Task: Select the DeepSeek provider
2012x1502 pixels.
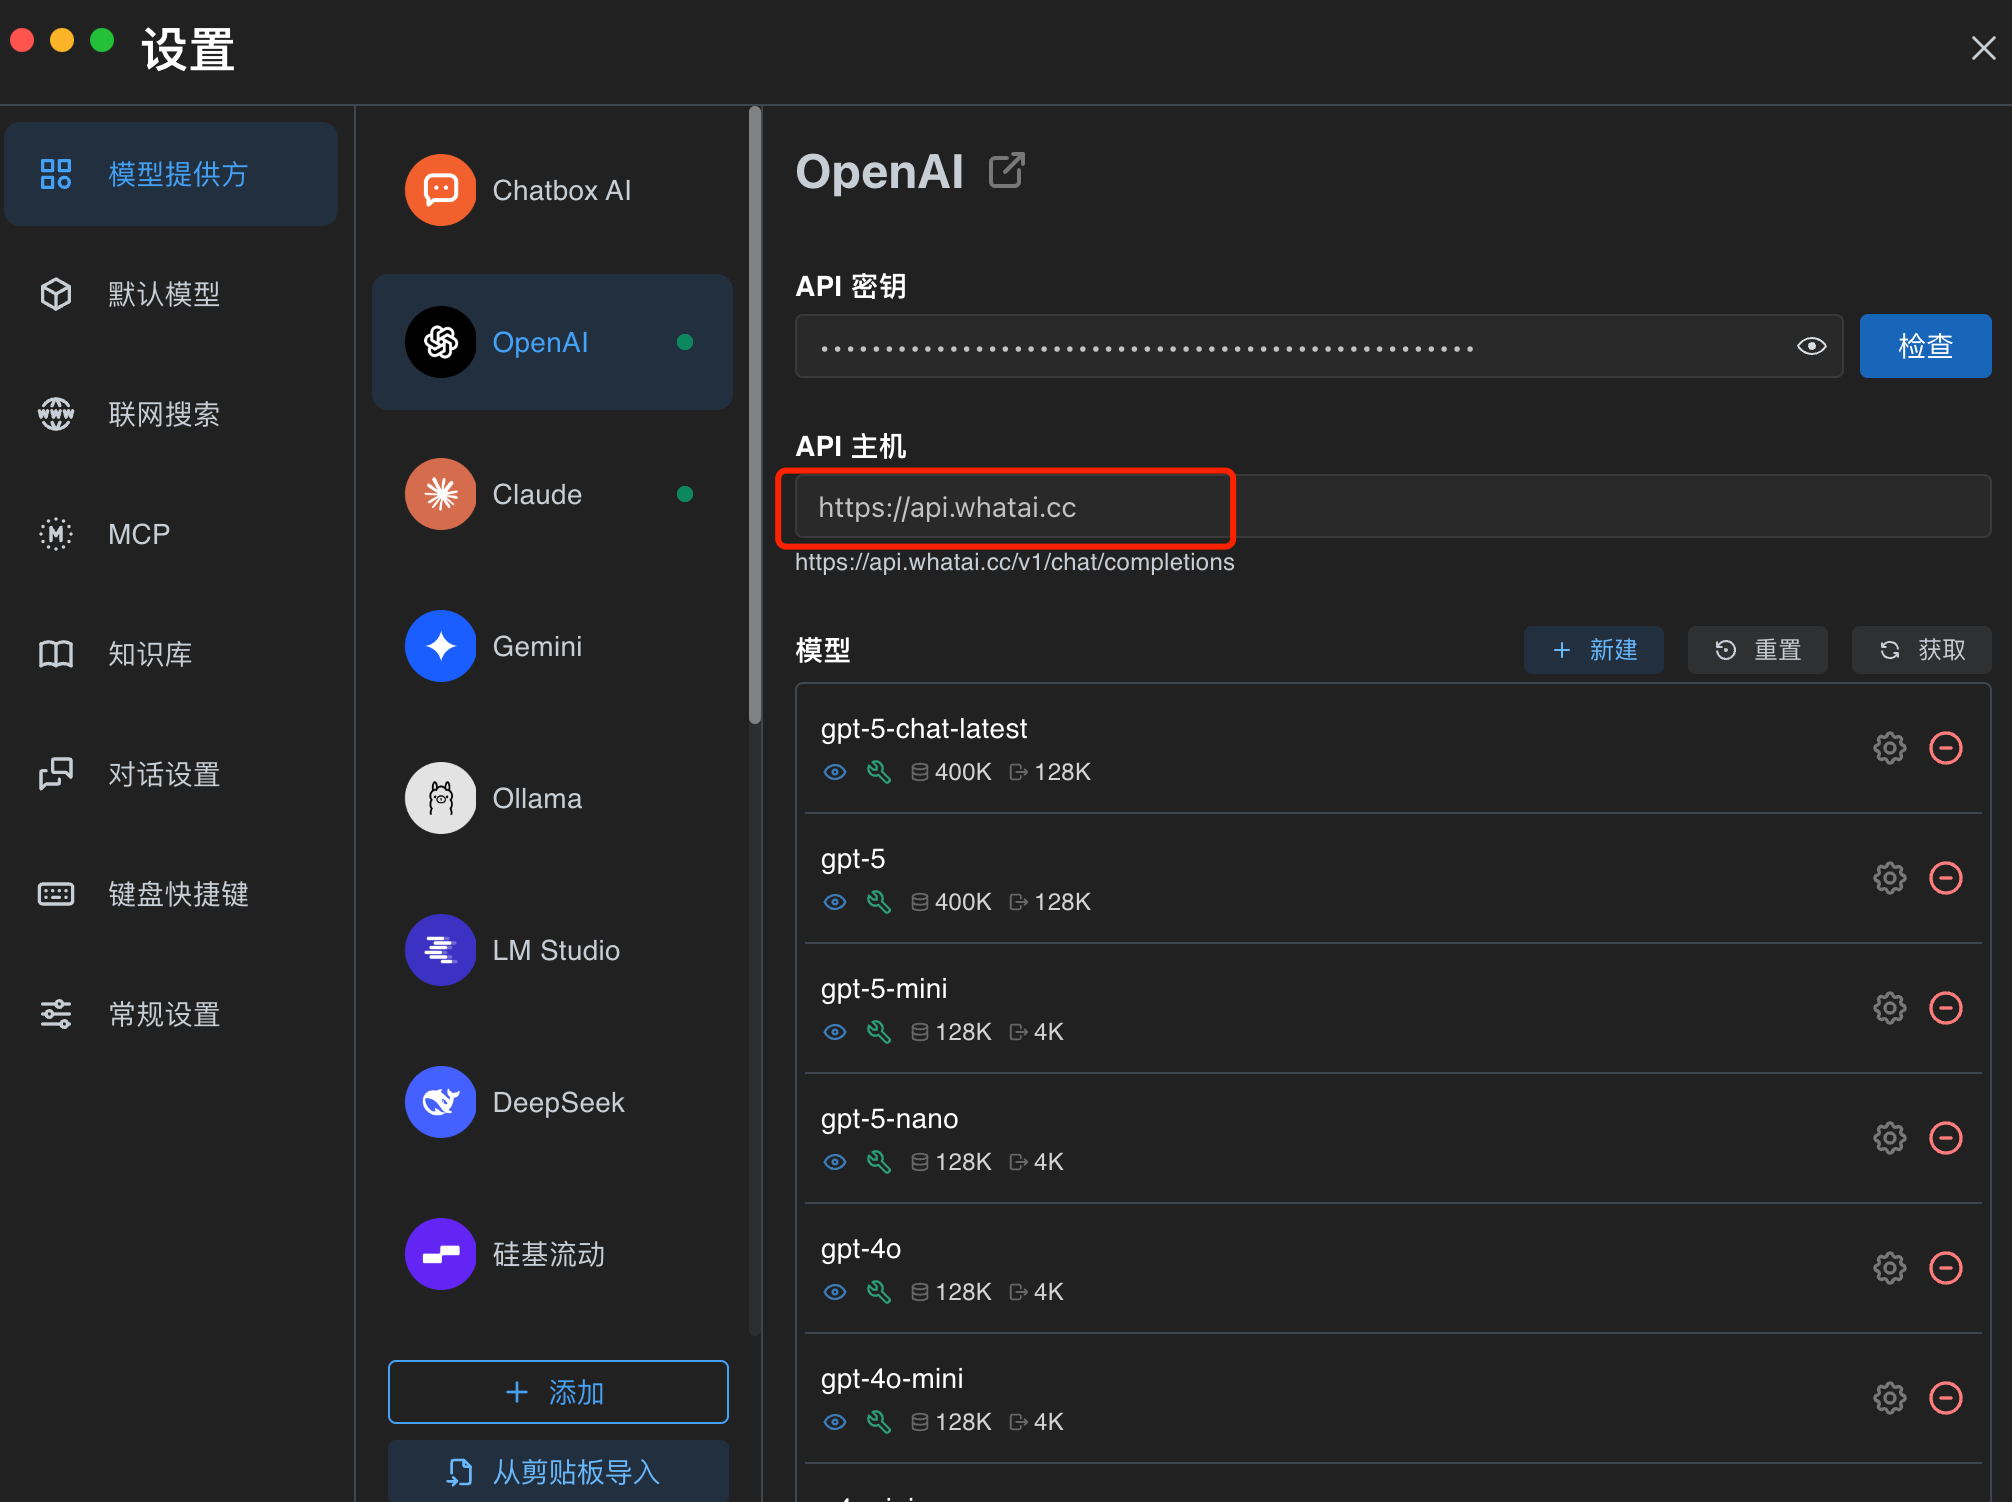Action: pos(557,1102)
